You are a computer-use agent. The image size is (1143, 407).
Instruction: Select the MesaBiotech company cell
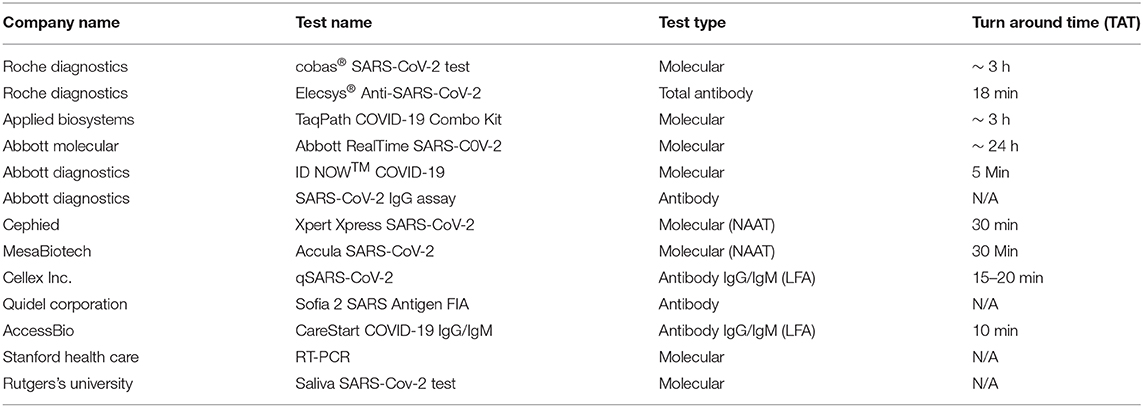pos(39,252)
